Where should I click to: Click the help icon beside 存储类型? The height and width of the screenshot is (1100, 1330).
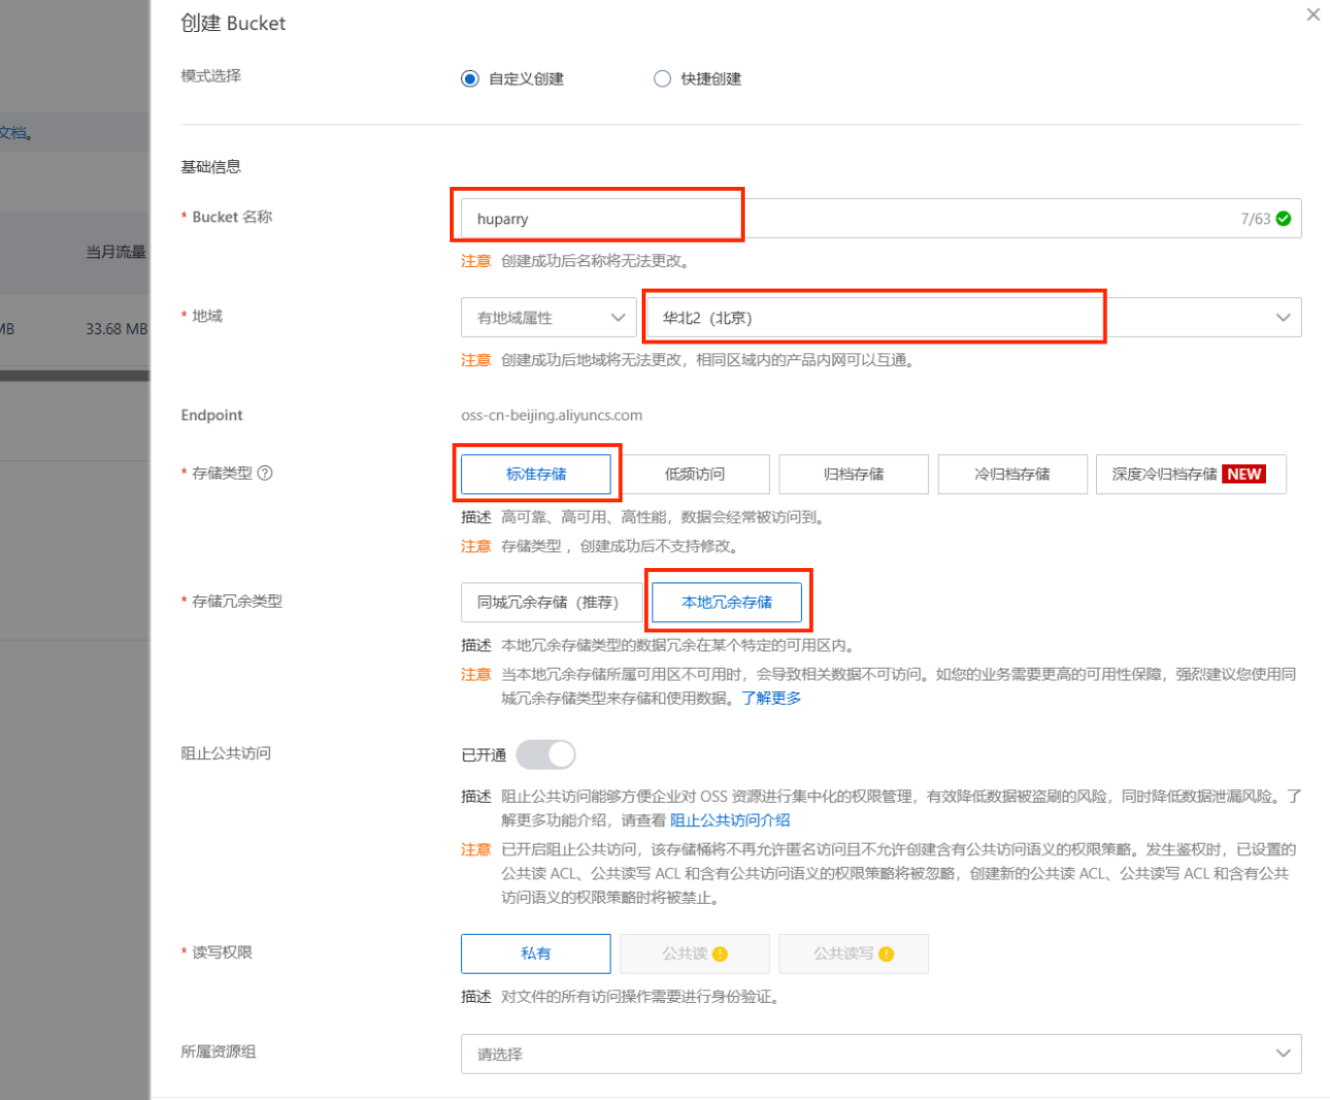pyautogui.click(x=265, y=473)
